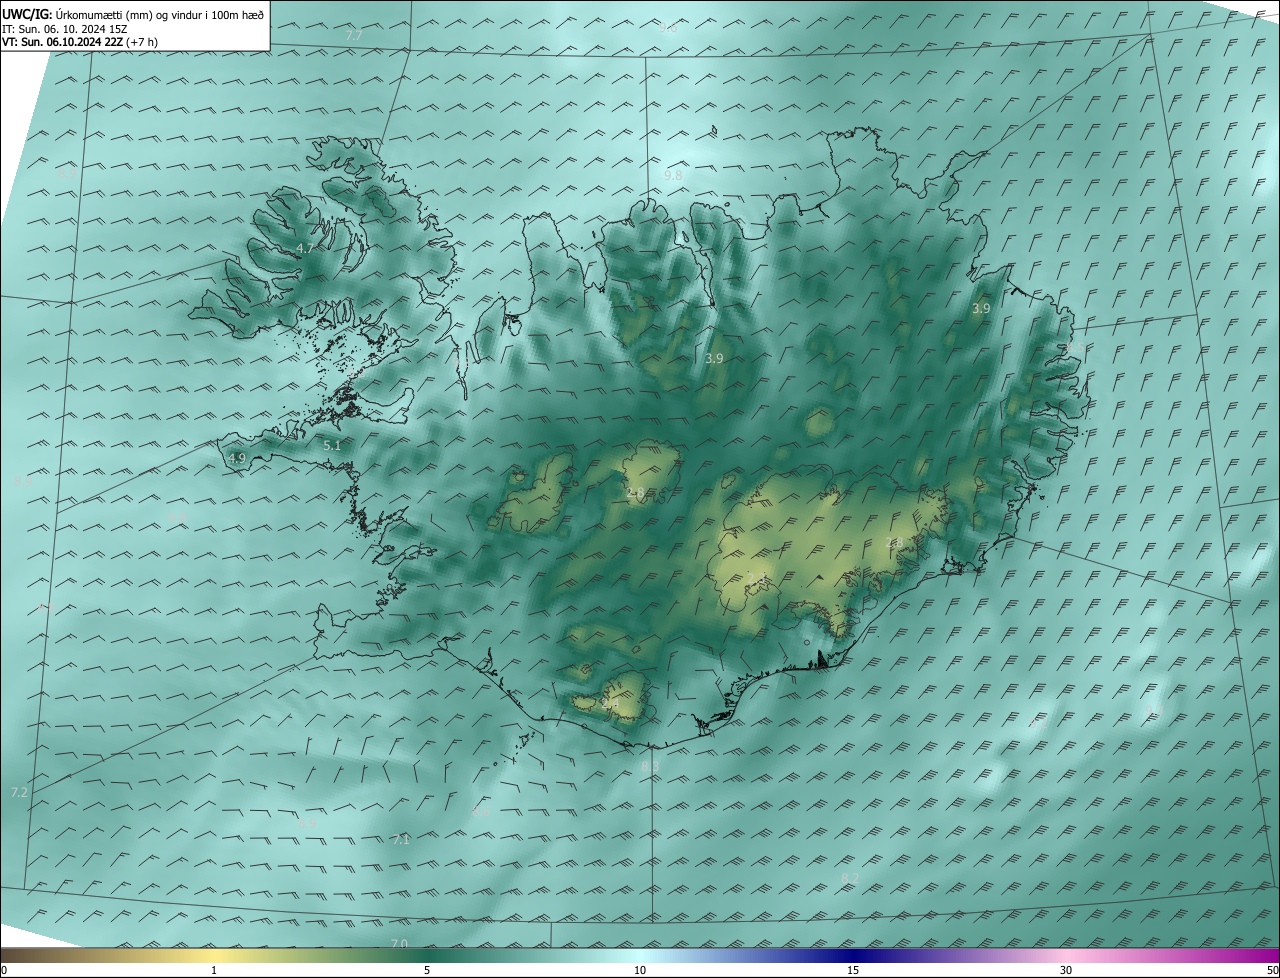1280x978 pixels.
Task: Click the 7.7 value label on the map
Action: tap(354, 35)
